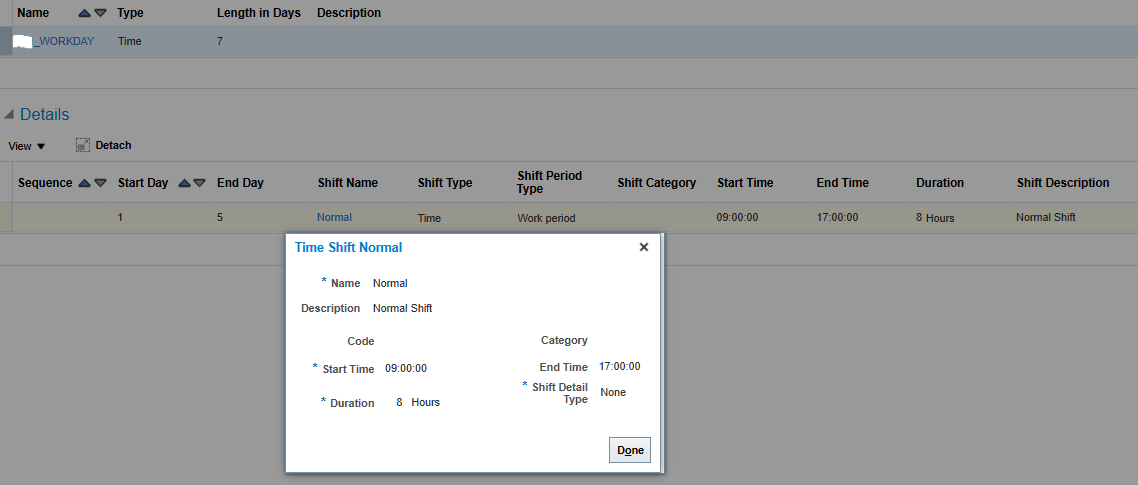Click the dialog Duration value 8 Hours
This screenshot has width=1138, height=485.
click(x=418, y=402)
